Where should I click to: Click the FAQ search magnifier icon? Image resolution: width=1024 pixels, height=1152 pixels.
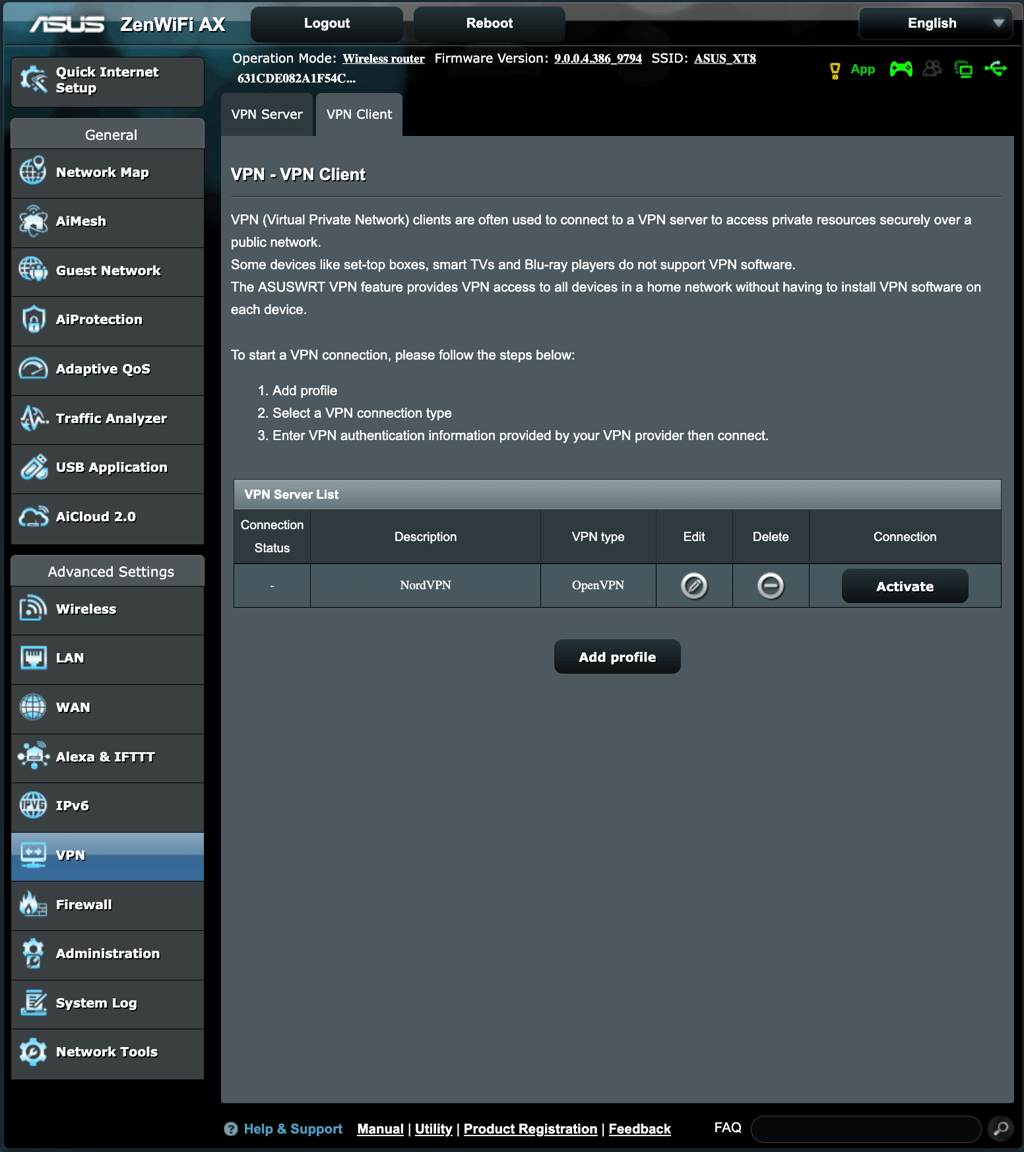[1000, 1128]
